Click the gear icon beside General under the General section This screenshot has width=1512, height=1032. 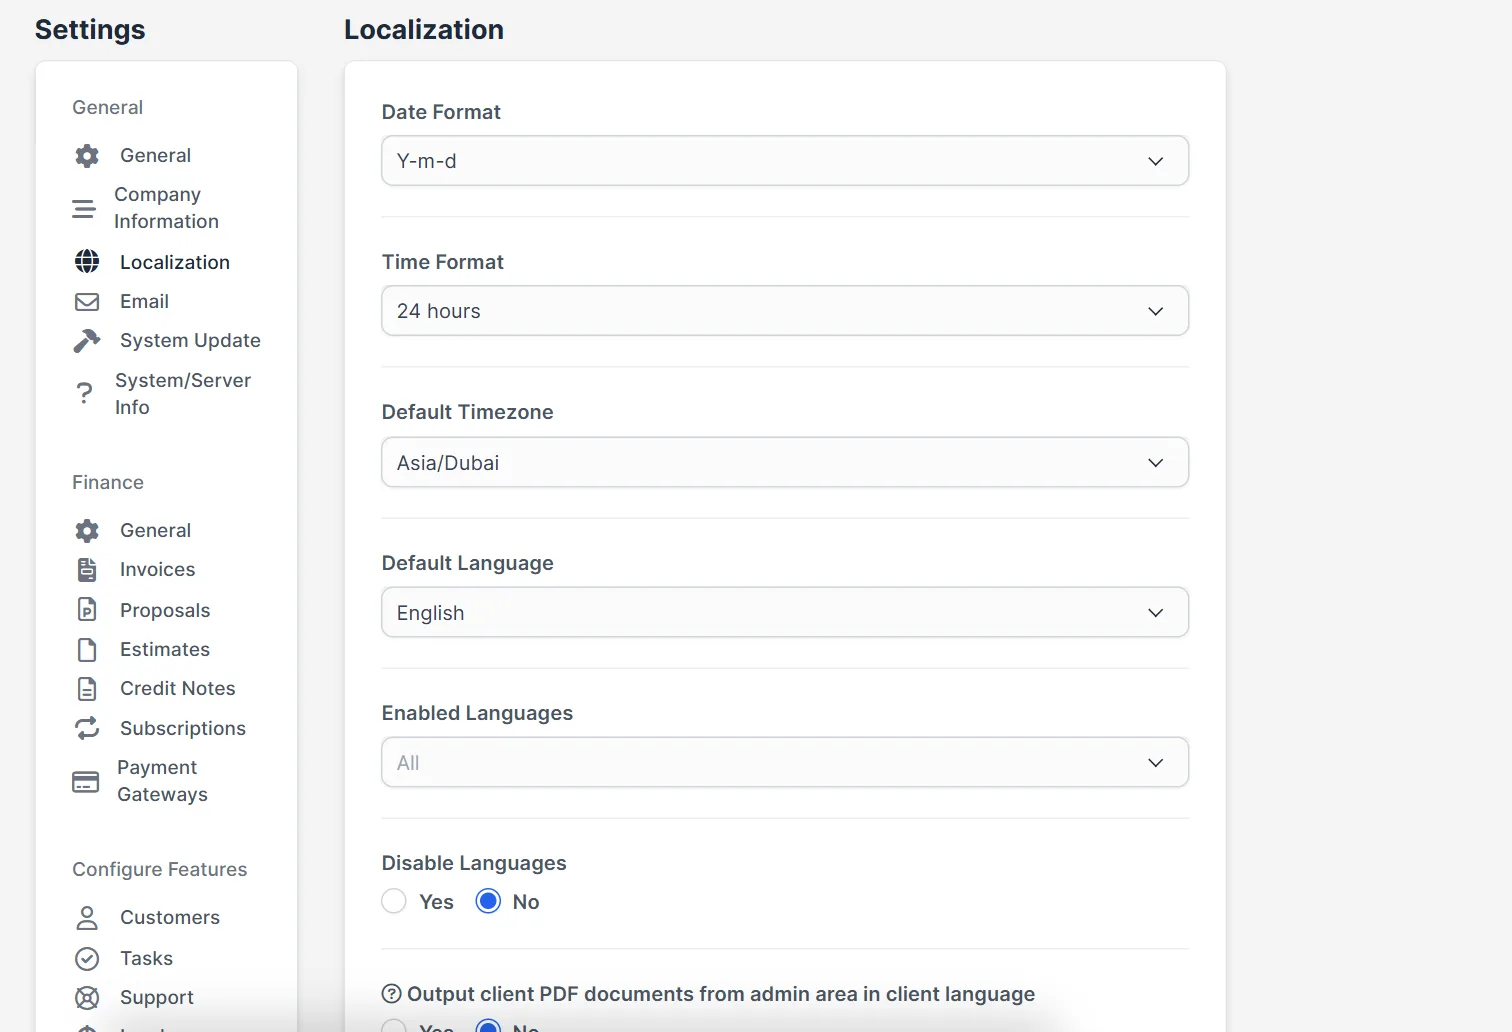tap(87, 156)
